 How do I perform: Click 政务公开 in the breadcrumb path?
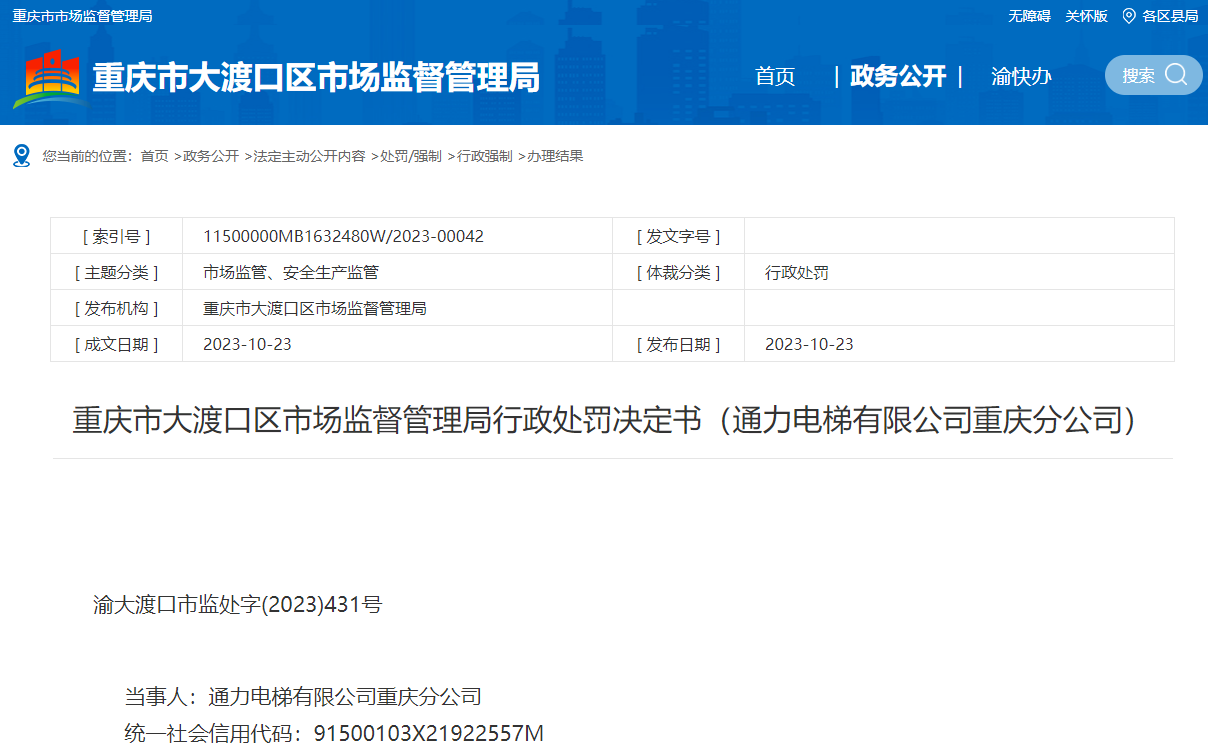pyautogui.click(x=211, y=157)
